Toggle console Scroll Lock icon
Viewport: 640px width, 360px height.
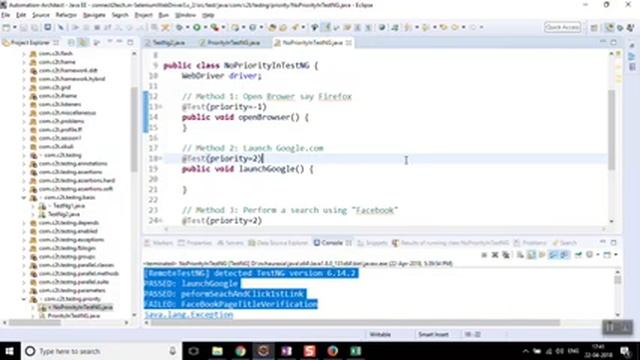[x=531, y=255]
